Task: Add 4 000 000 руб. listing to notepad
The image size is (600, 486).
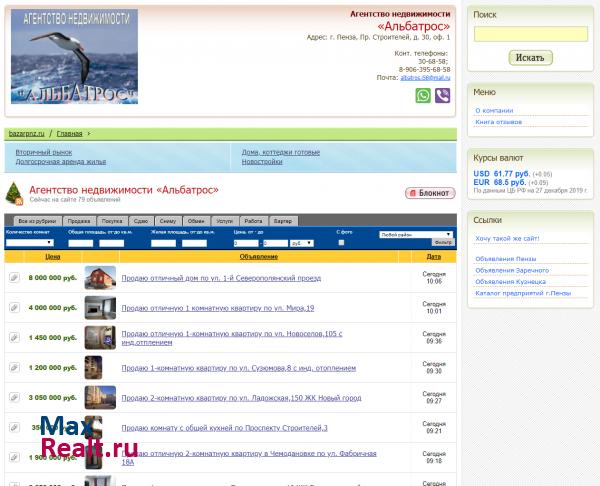Action: coord(14,307)
